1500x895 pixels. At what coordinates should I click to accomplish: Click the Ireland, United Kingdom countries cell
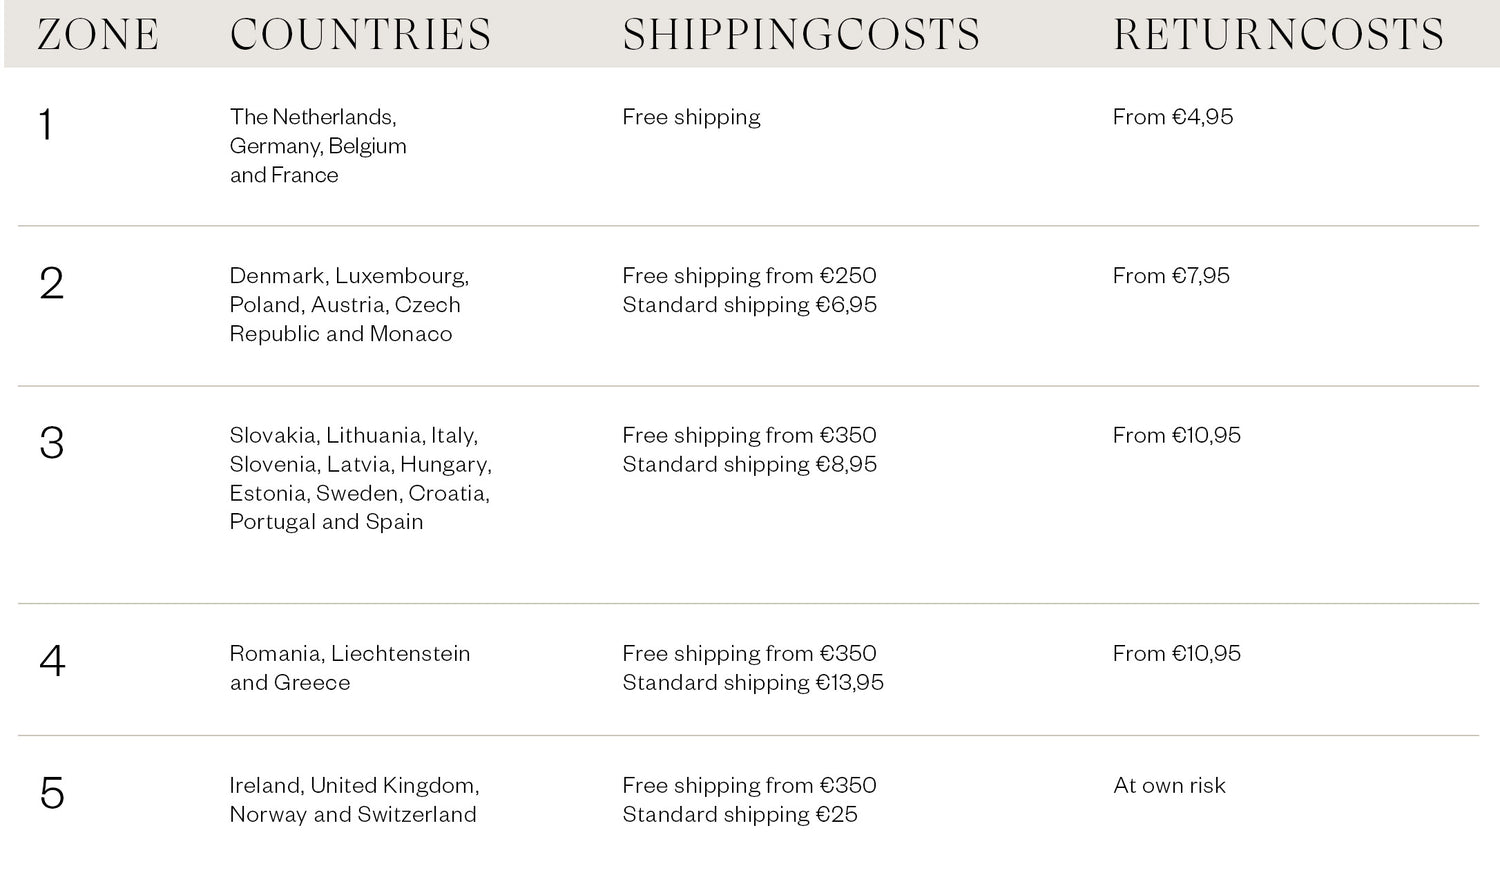[354, 800]
